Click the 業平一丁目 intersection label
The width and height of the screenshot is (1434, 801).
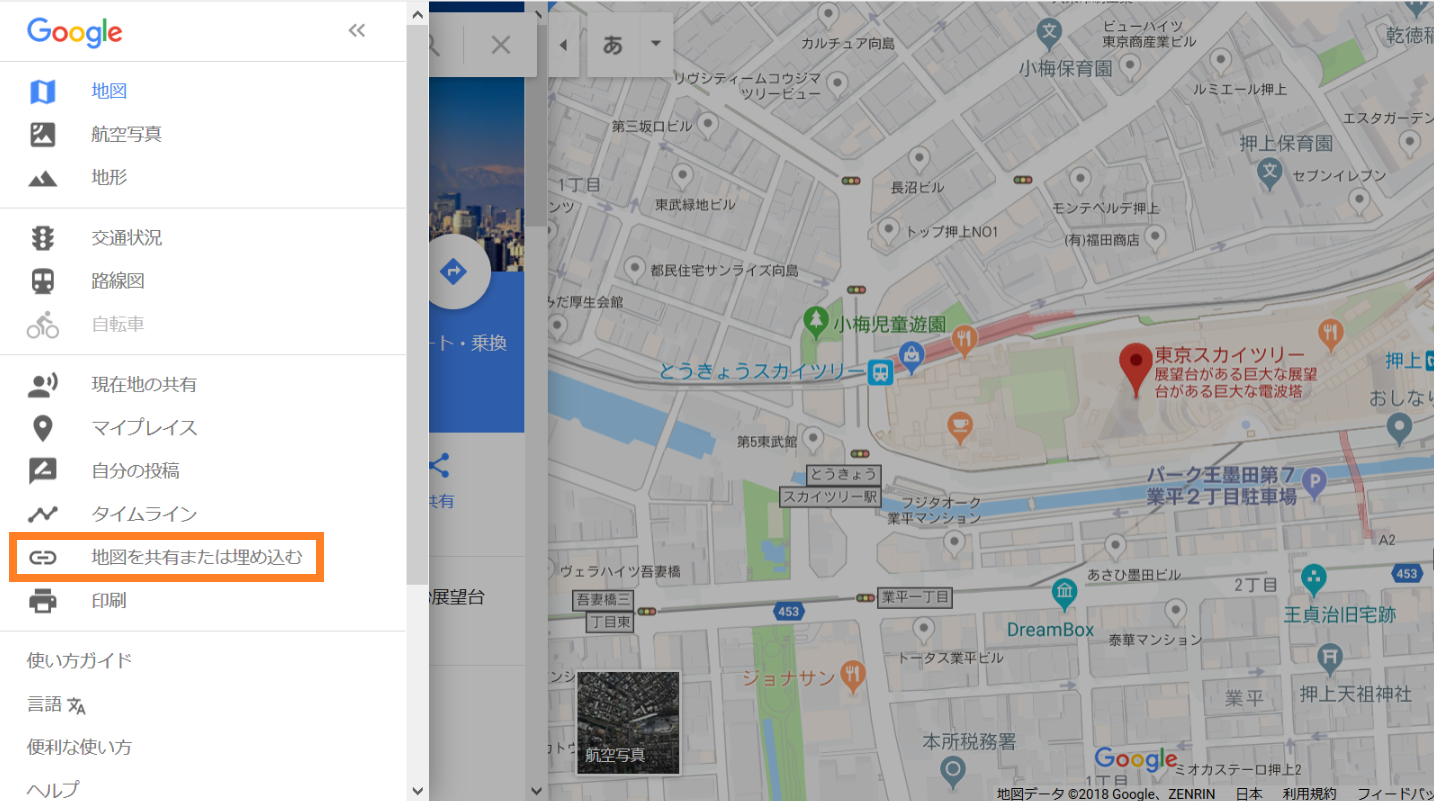pos(915,597)
